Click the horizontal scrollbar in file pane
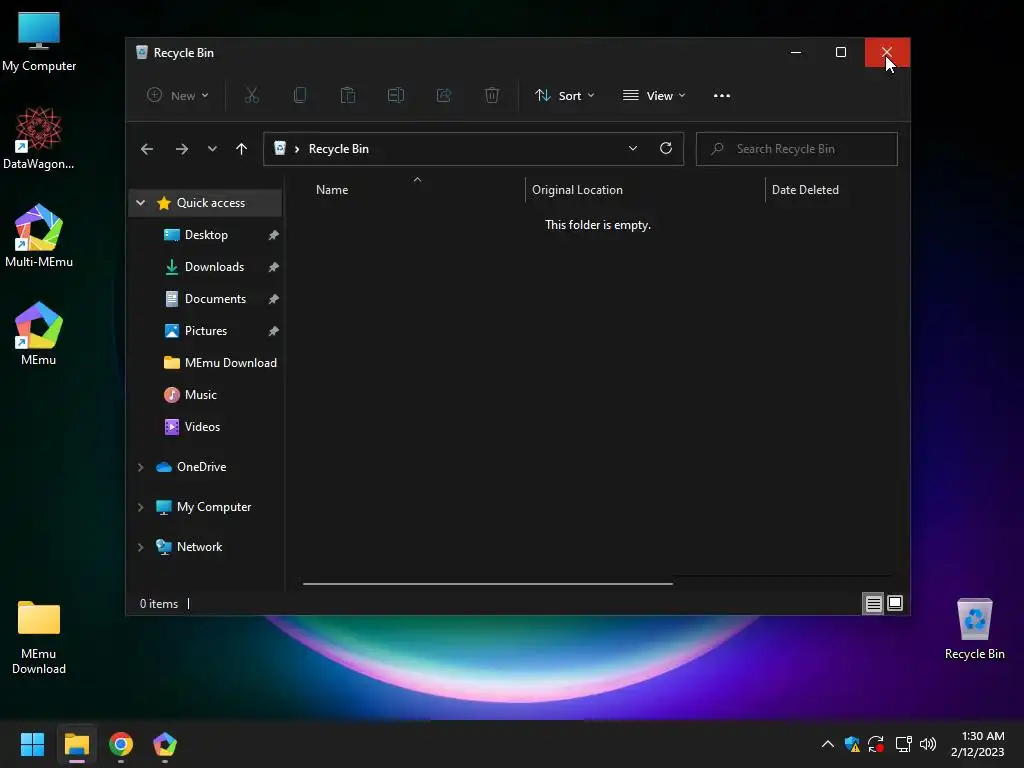 pos(488,584)
